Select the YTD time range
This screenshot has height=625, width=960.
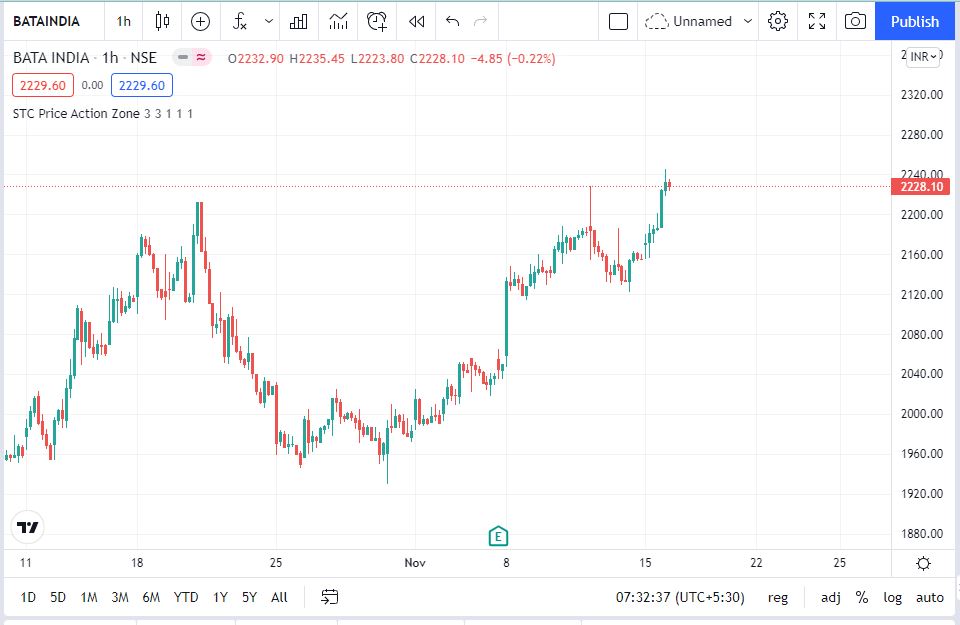(x=185, y=597)
